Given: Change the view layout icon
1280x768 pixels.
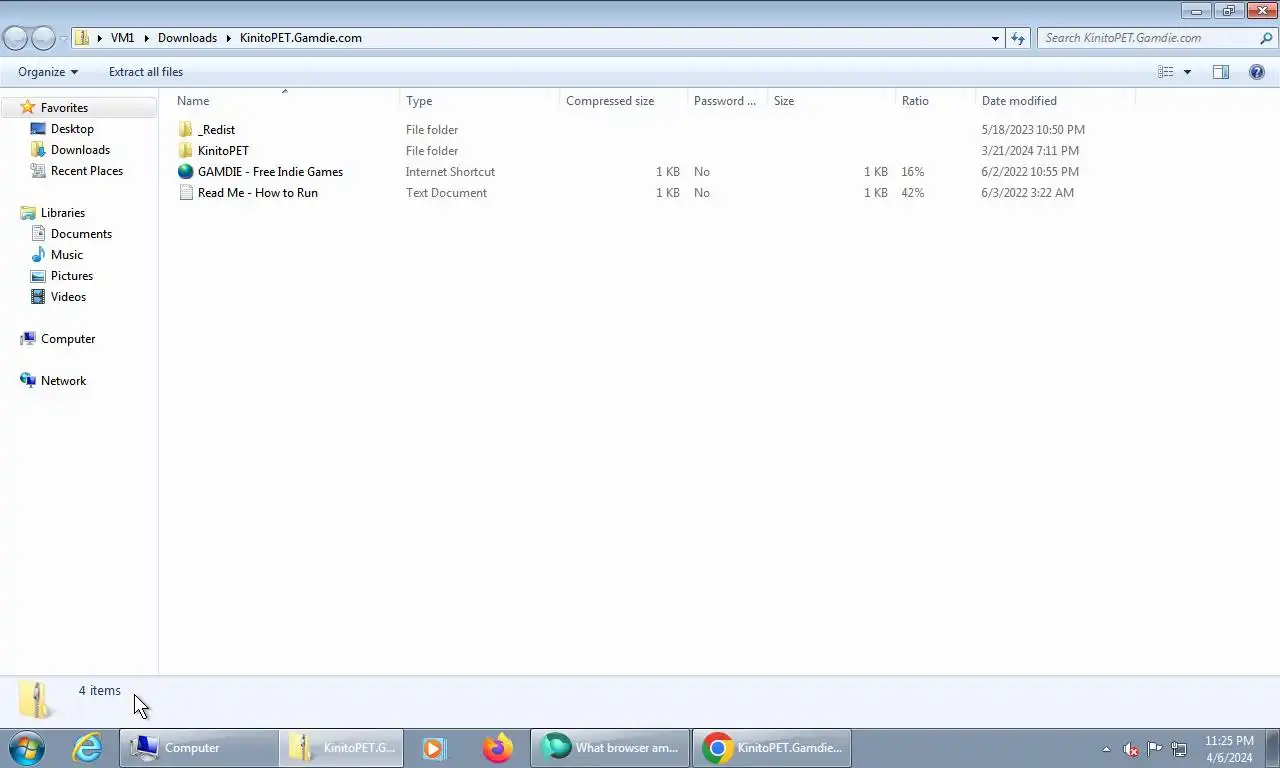Looking at the screenshot, I should 1166,72.
